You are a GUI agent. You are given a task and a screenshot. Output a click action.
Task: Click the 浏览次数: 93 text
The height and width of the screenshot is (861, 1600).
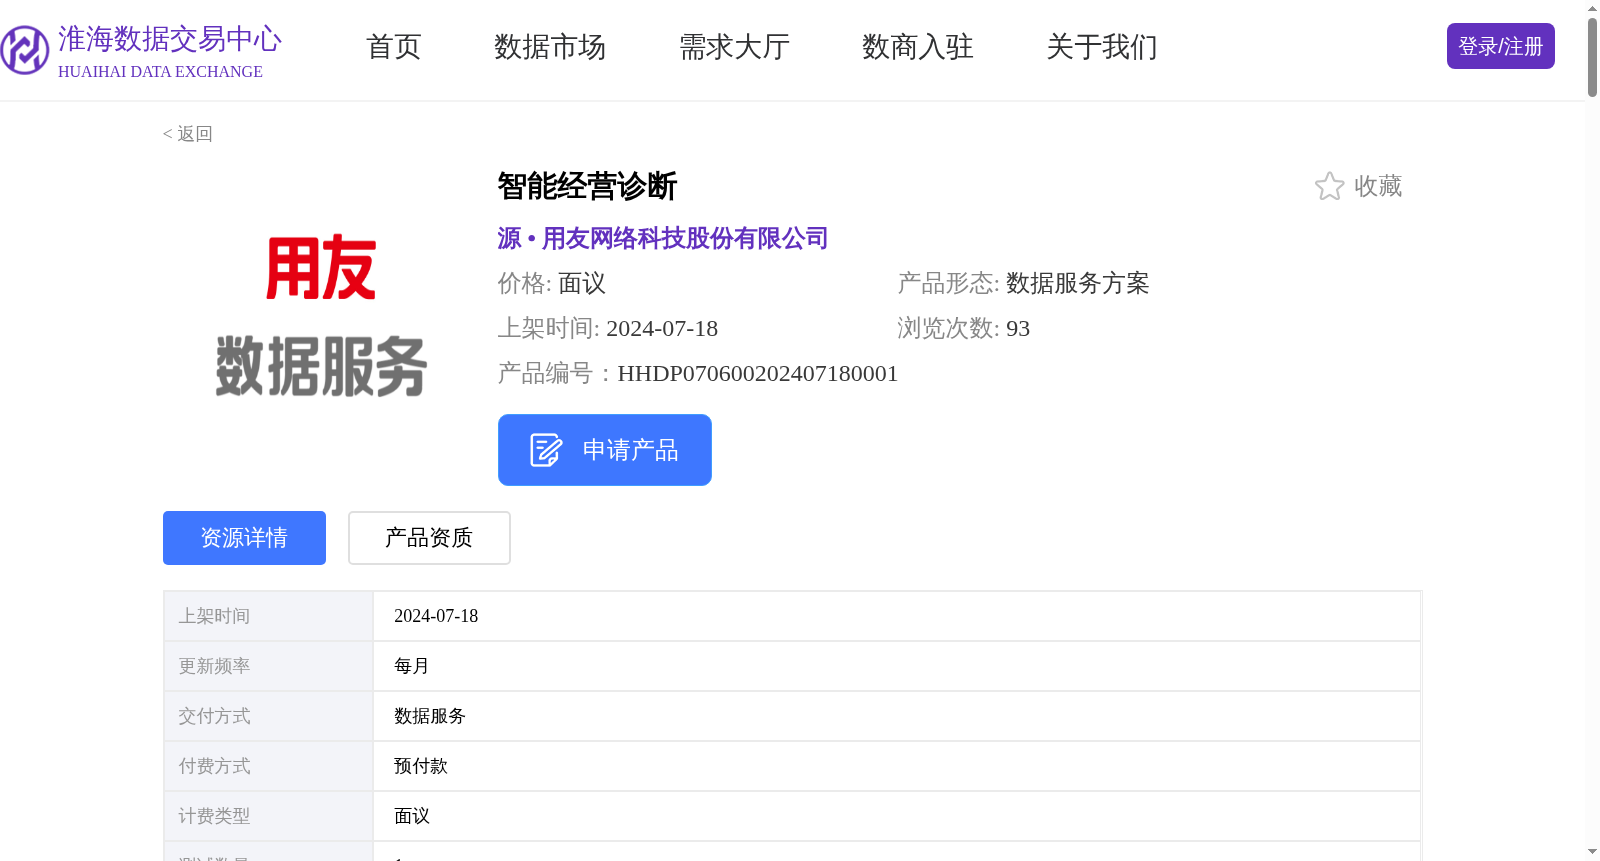coord(964,329)
